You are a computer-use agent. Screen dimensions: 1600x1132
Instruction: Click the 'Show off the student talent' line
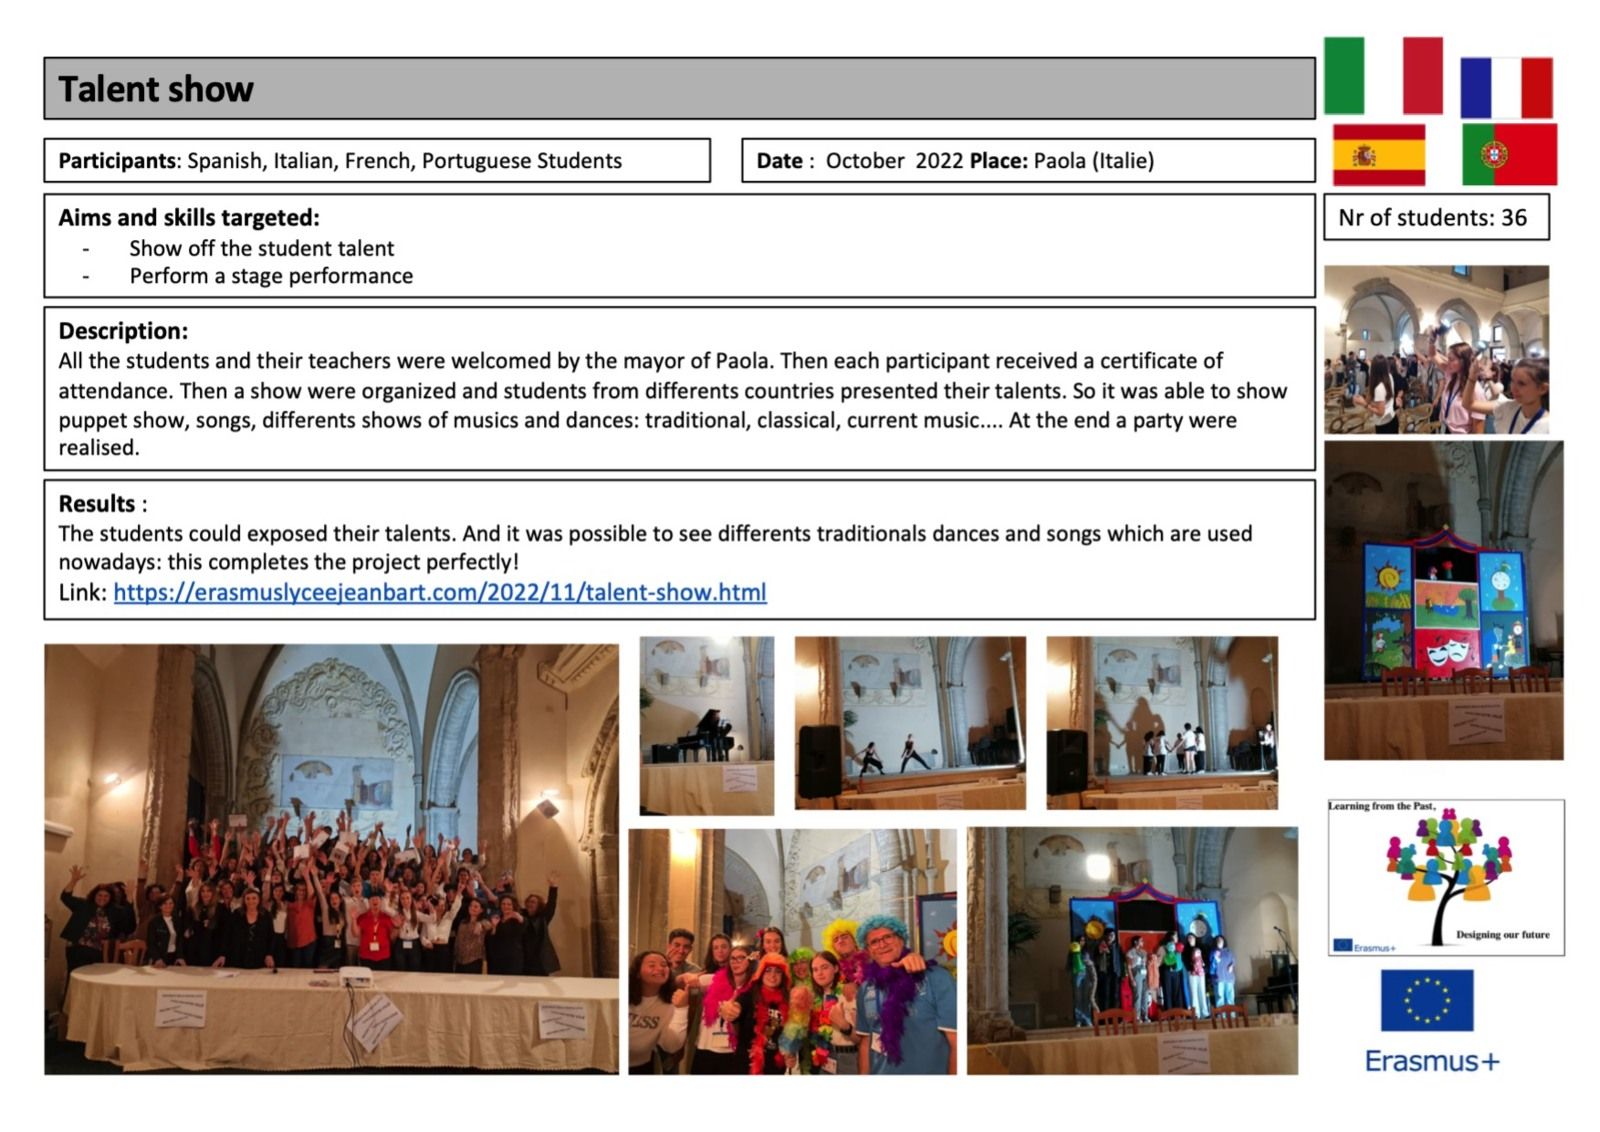point(261,248)
